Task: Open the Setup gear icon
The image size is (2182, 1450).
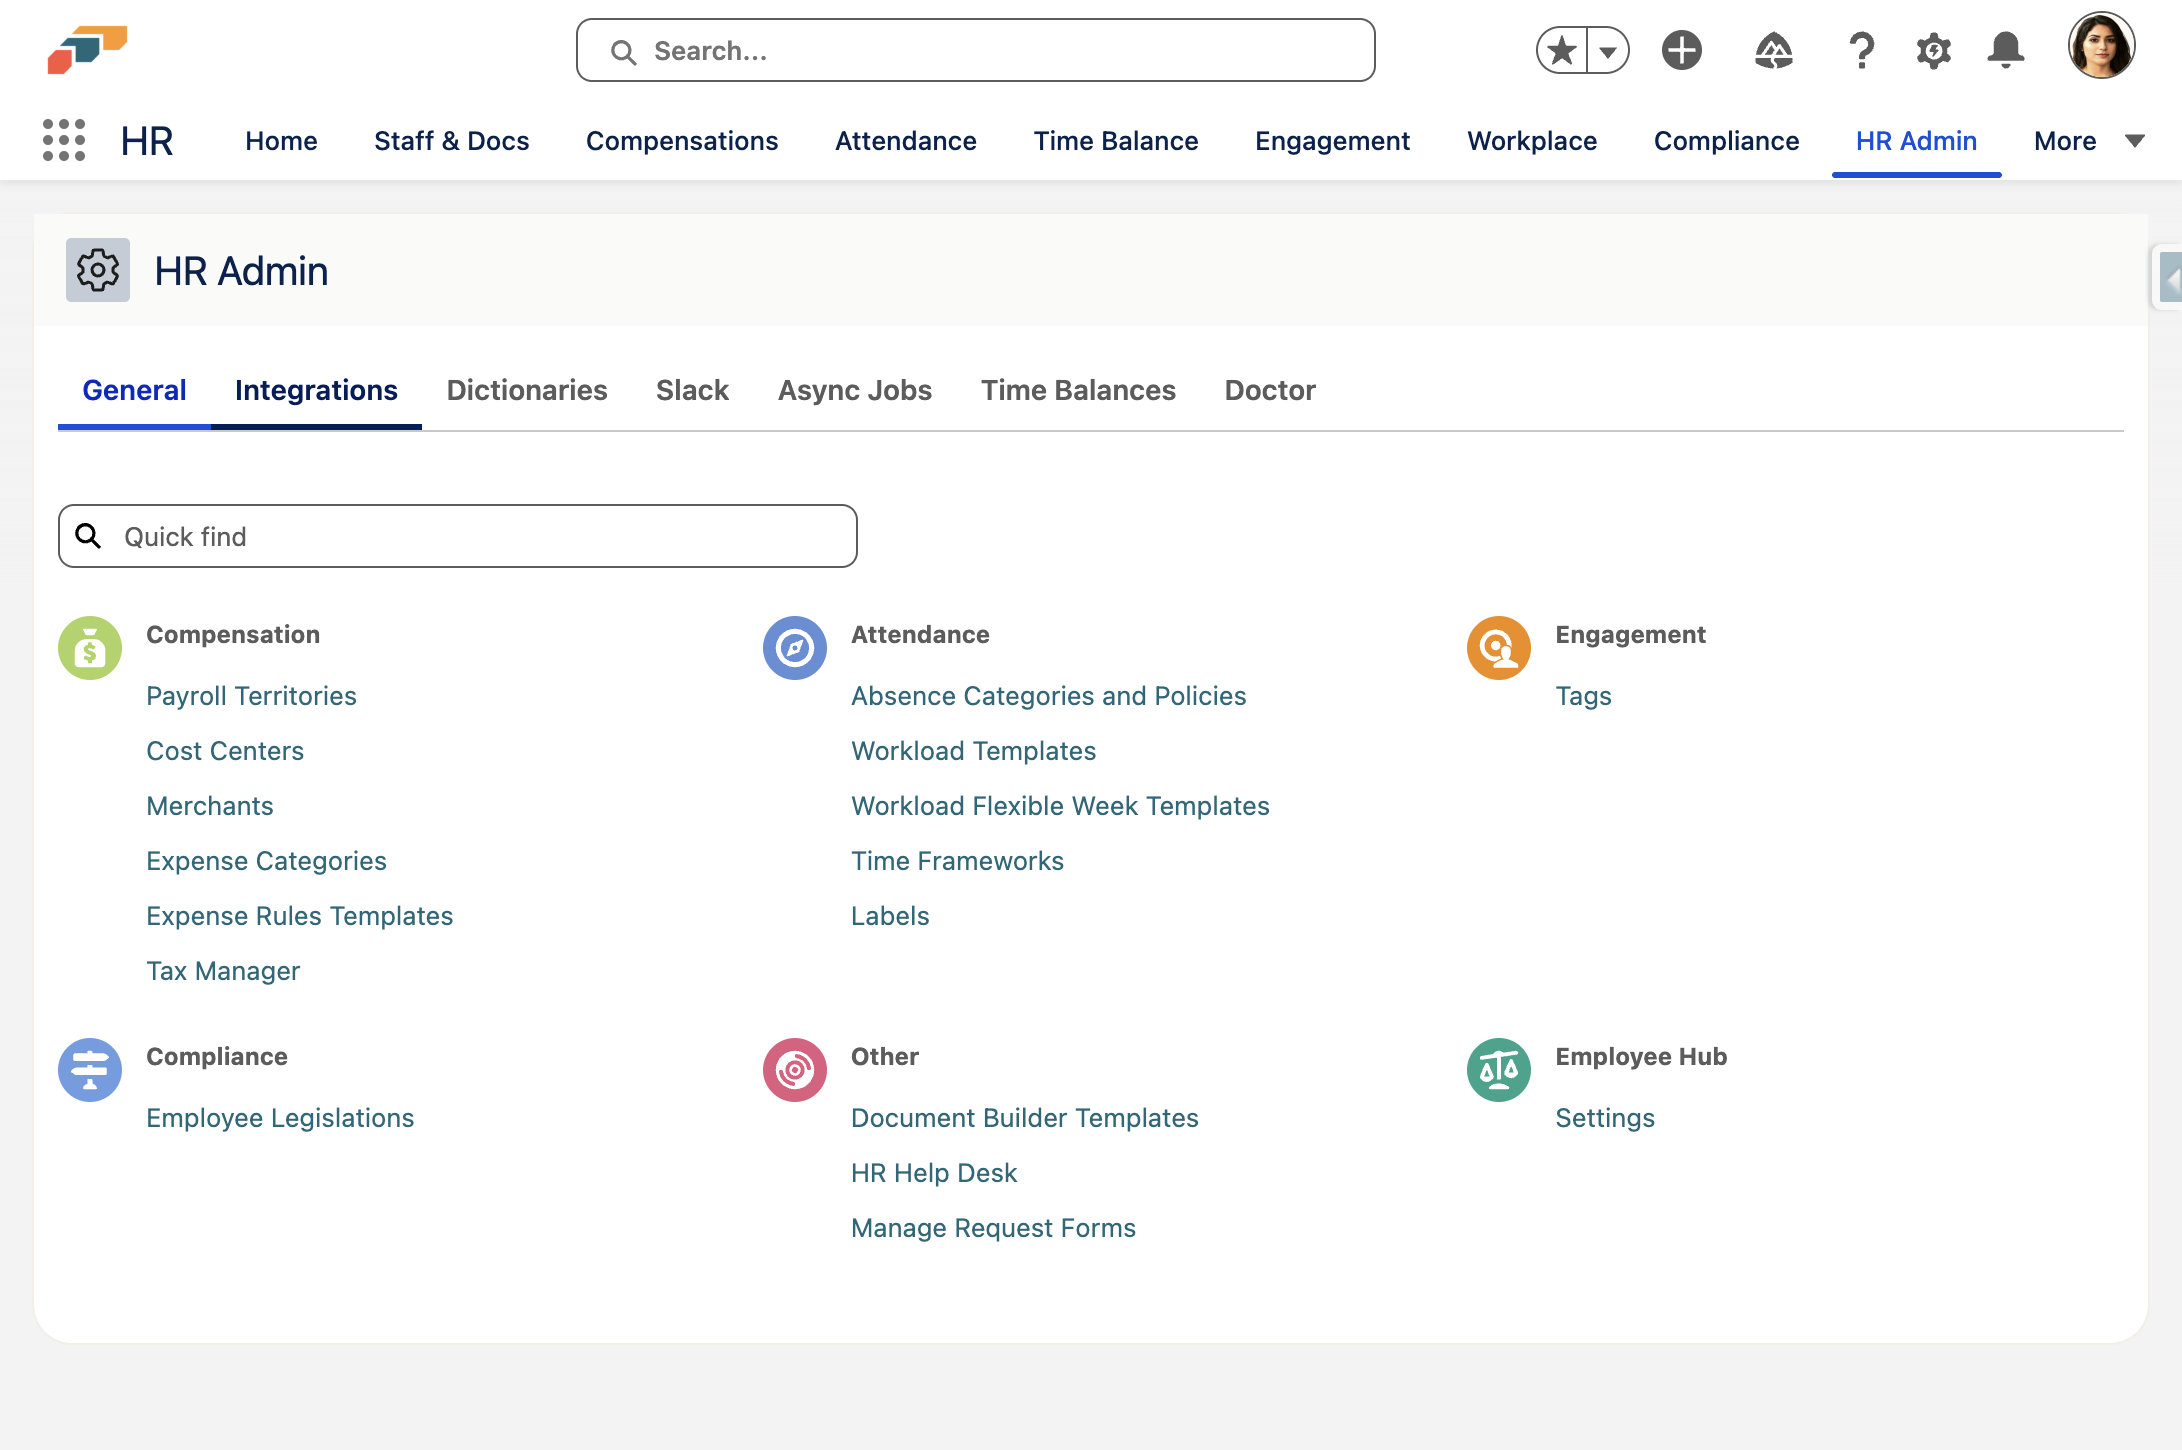Action: (x=1933, y=49)
